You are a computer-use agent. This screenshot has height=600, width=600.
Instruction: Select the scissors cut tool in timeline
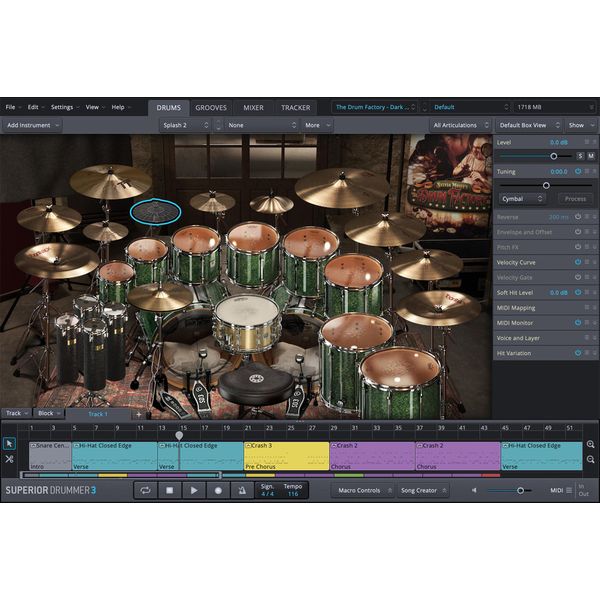[x=9, y=459]
